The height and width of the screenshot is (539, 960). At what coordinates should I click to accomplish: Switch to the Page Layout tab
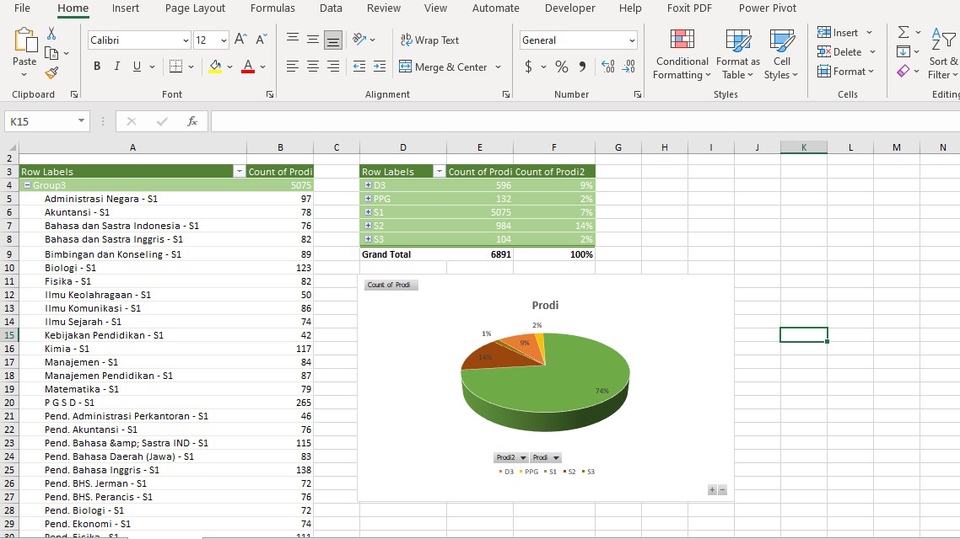(x=195, y=9)
